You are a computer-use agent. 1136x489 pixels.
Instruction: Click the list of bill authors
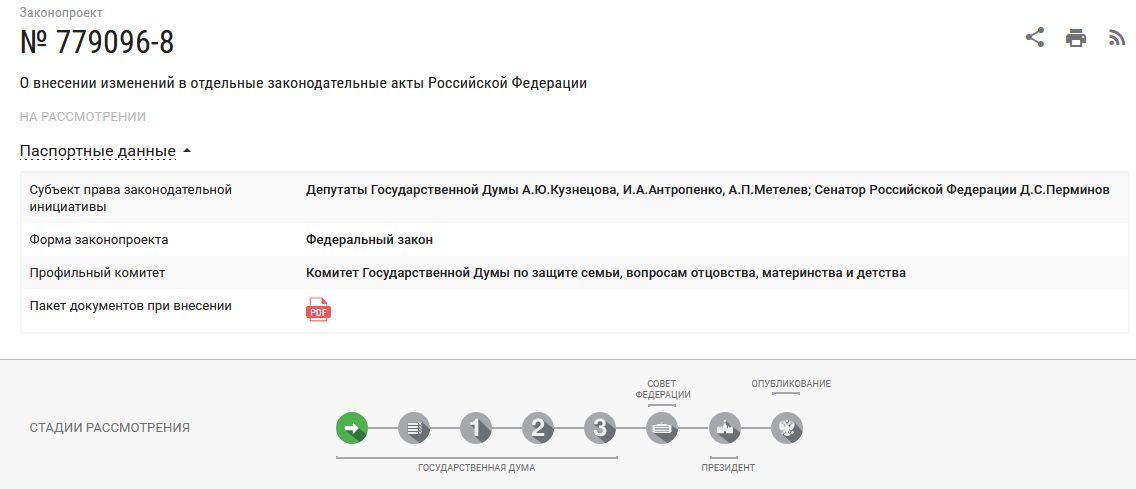pos(707,189)
